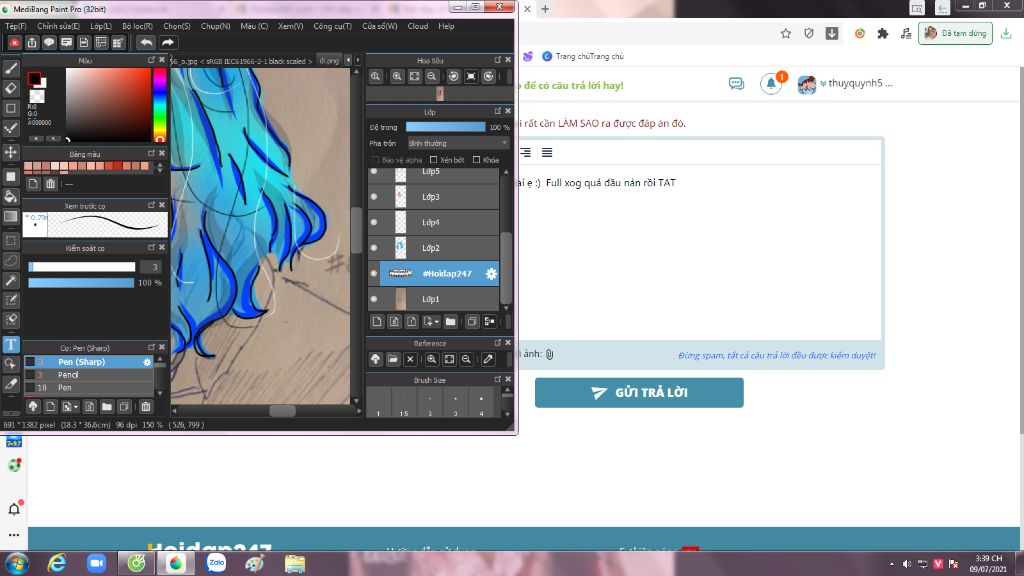Zoom out in the navigator panel
Viewport: 1024px width, 576px height.
432,76
